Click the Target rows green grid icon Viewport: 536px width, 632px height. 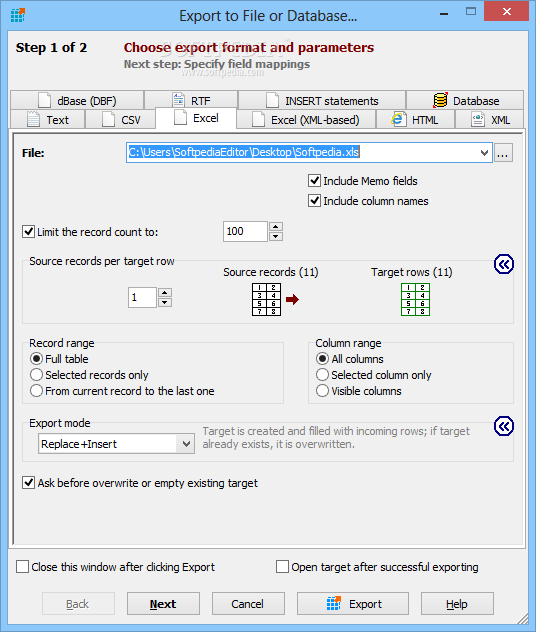click(x=416, y=299)
